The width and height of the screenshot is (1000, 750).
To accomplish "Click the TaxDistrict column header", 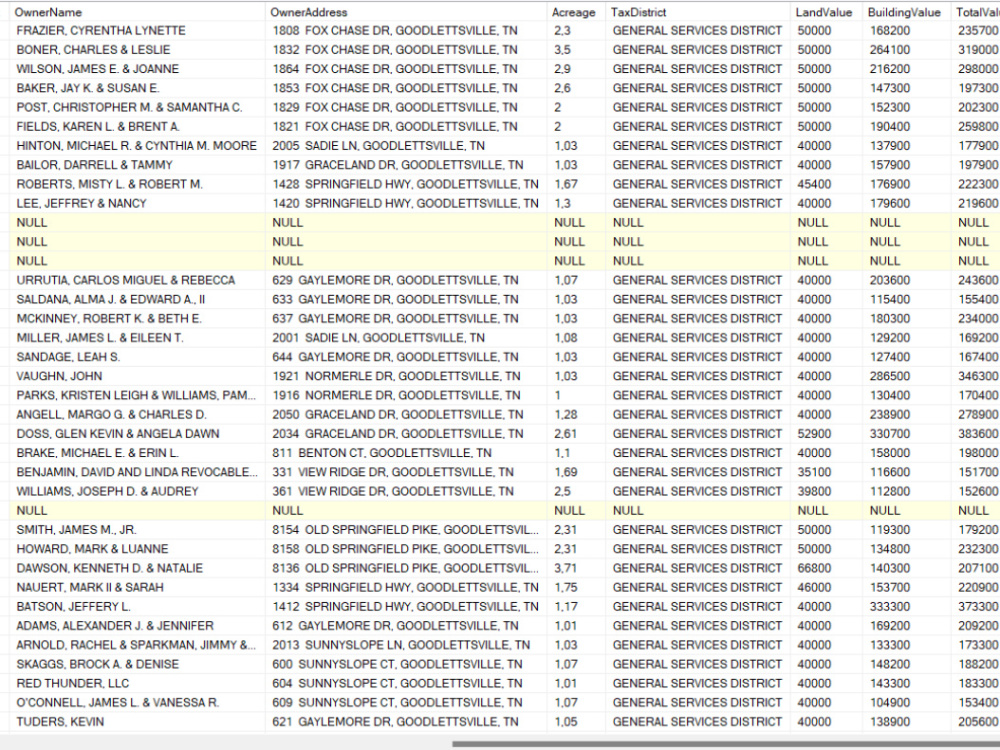I will point(698,12).
